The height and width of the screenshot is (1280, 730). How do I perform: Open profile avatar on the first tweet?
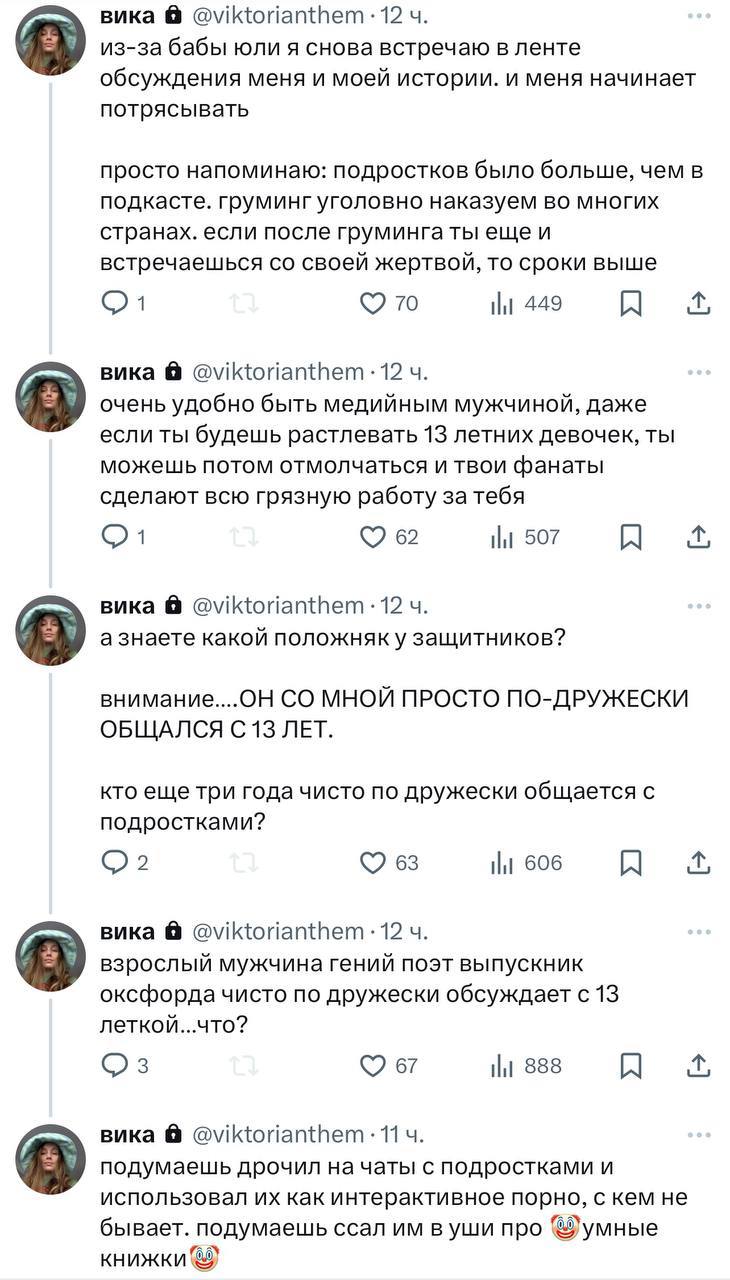50,40
